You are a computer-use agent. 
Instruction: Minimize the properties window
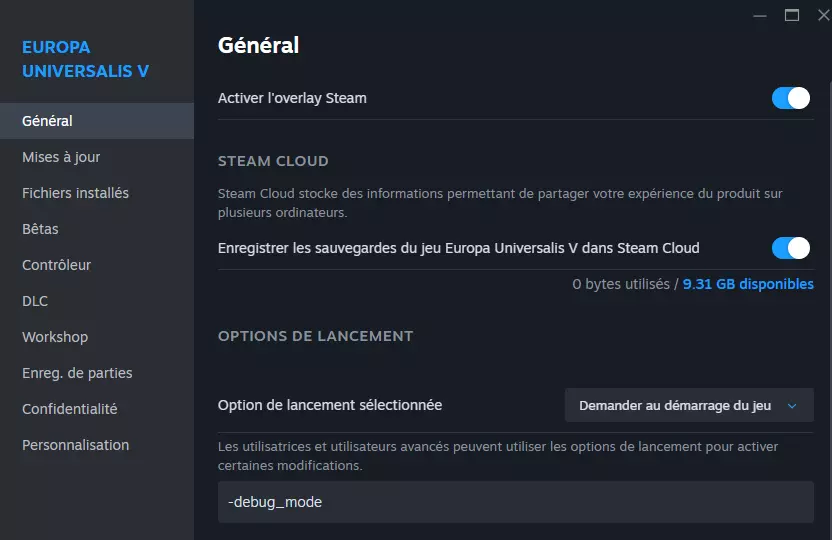tap(762, 15)
